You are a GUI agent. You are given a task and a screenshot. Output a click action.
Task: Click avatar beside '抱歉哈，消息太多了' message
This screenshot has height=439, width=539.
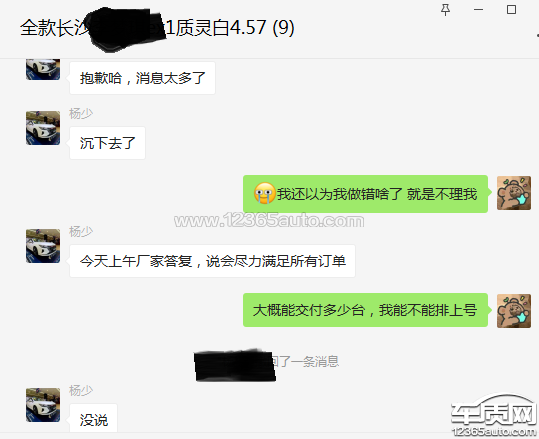click(43, 70)
